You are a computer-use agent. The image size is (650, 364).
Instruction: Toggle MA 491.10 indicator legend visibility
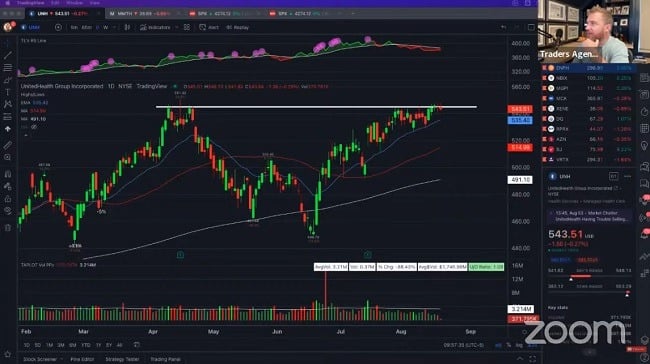tap(33, 119)
